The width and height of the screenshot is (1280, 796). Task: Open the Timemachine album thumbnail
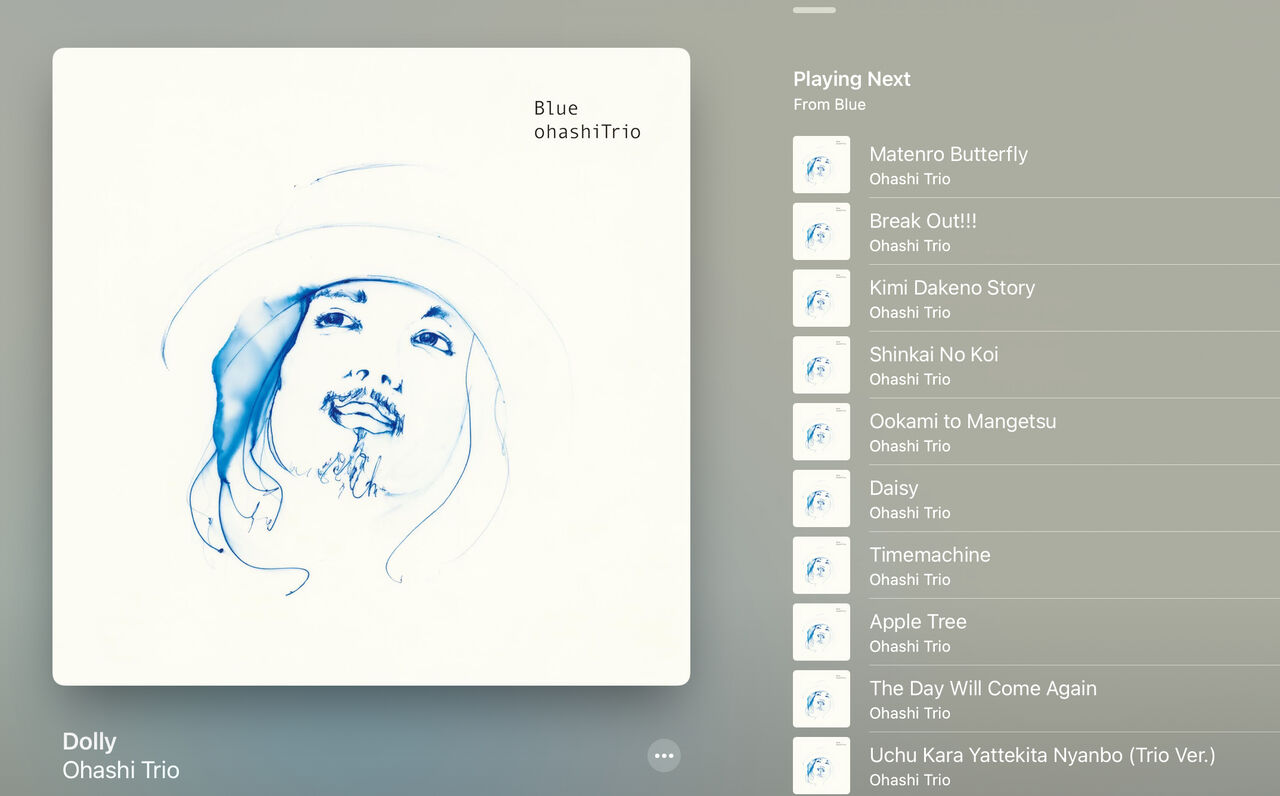(821, 566)
